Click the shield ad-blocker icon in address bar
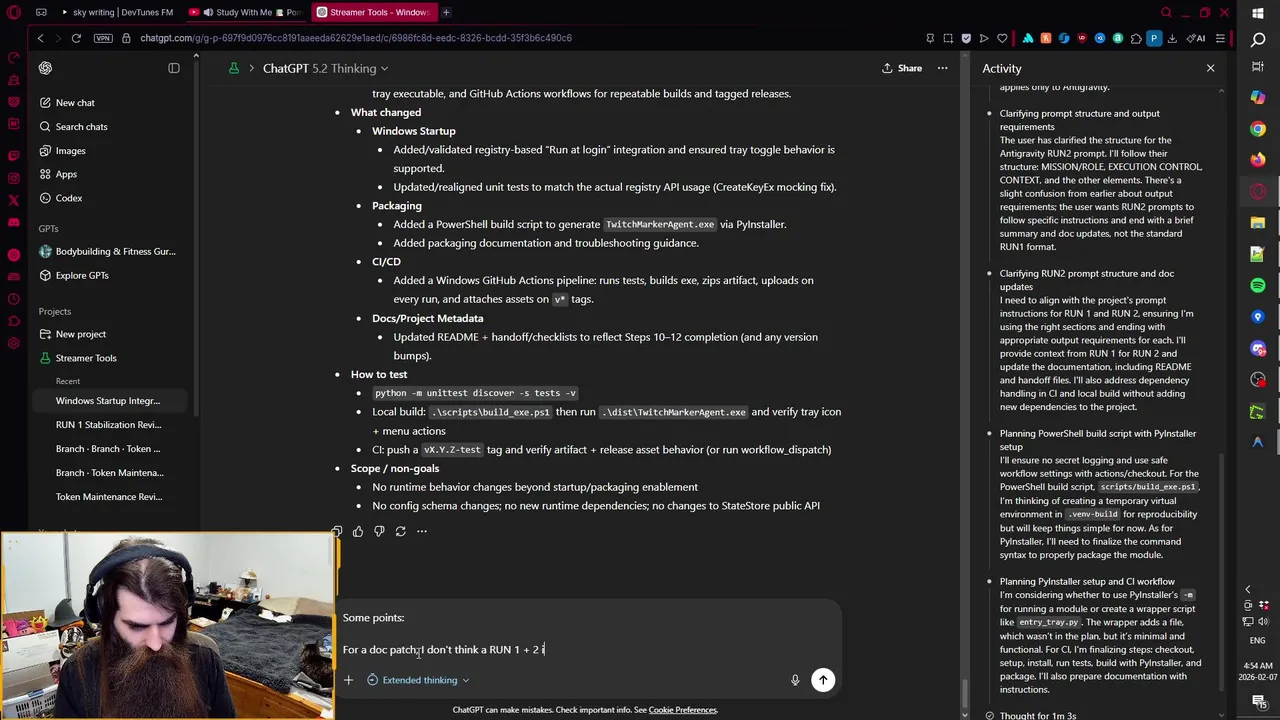Screen dimensions: 1280x720 coord(966,38)
